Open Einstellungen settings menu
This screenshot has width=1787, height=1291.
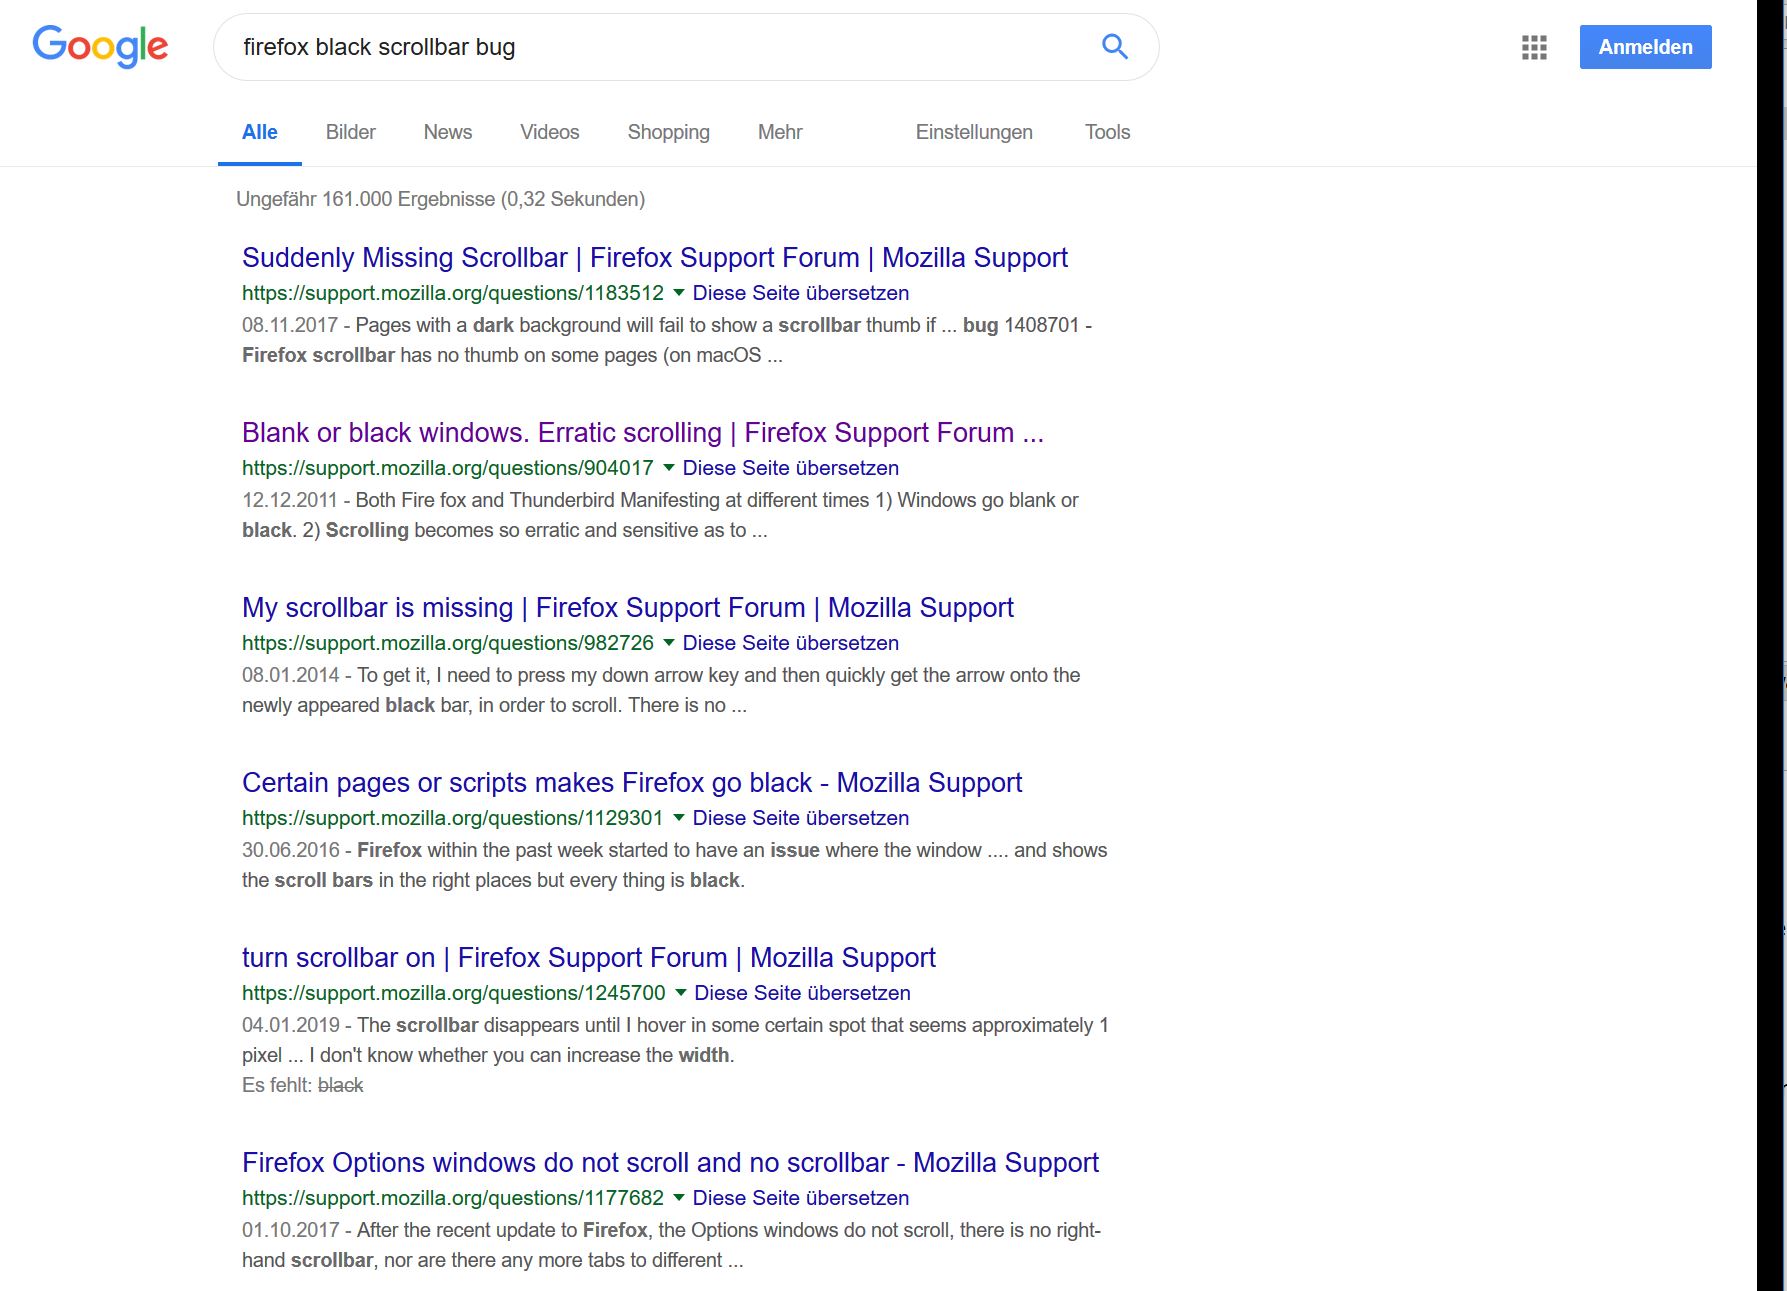click(974, 132)
